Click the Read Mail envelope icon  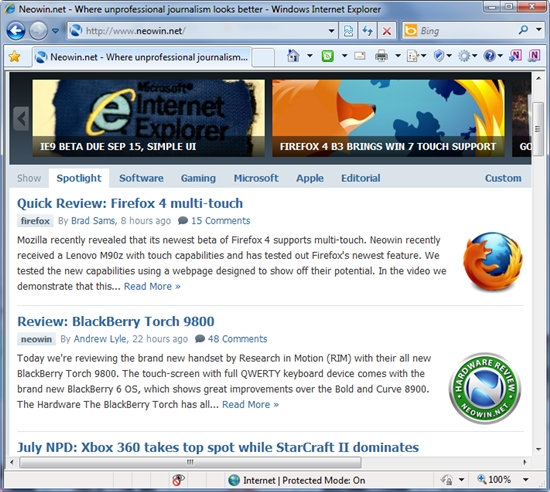click(360, 56)
